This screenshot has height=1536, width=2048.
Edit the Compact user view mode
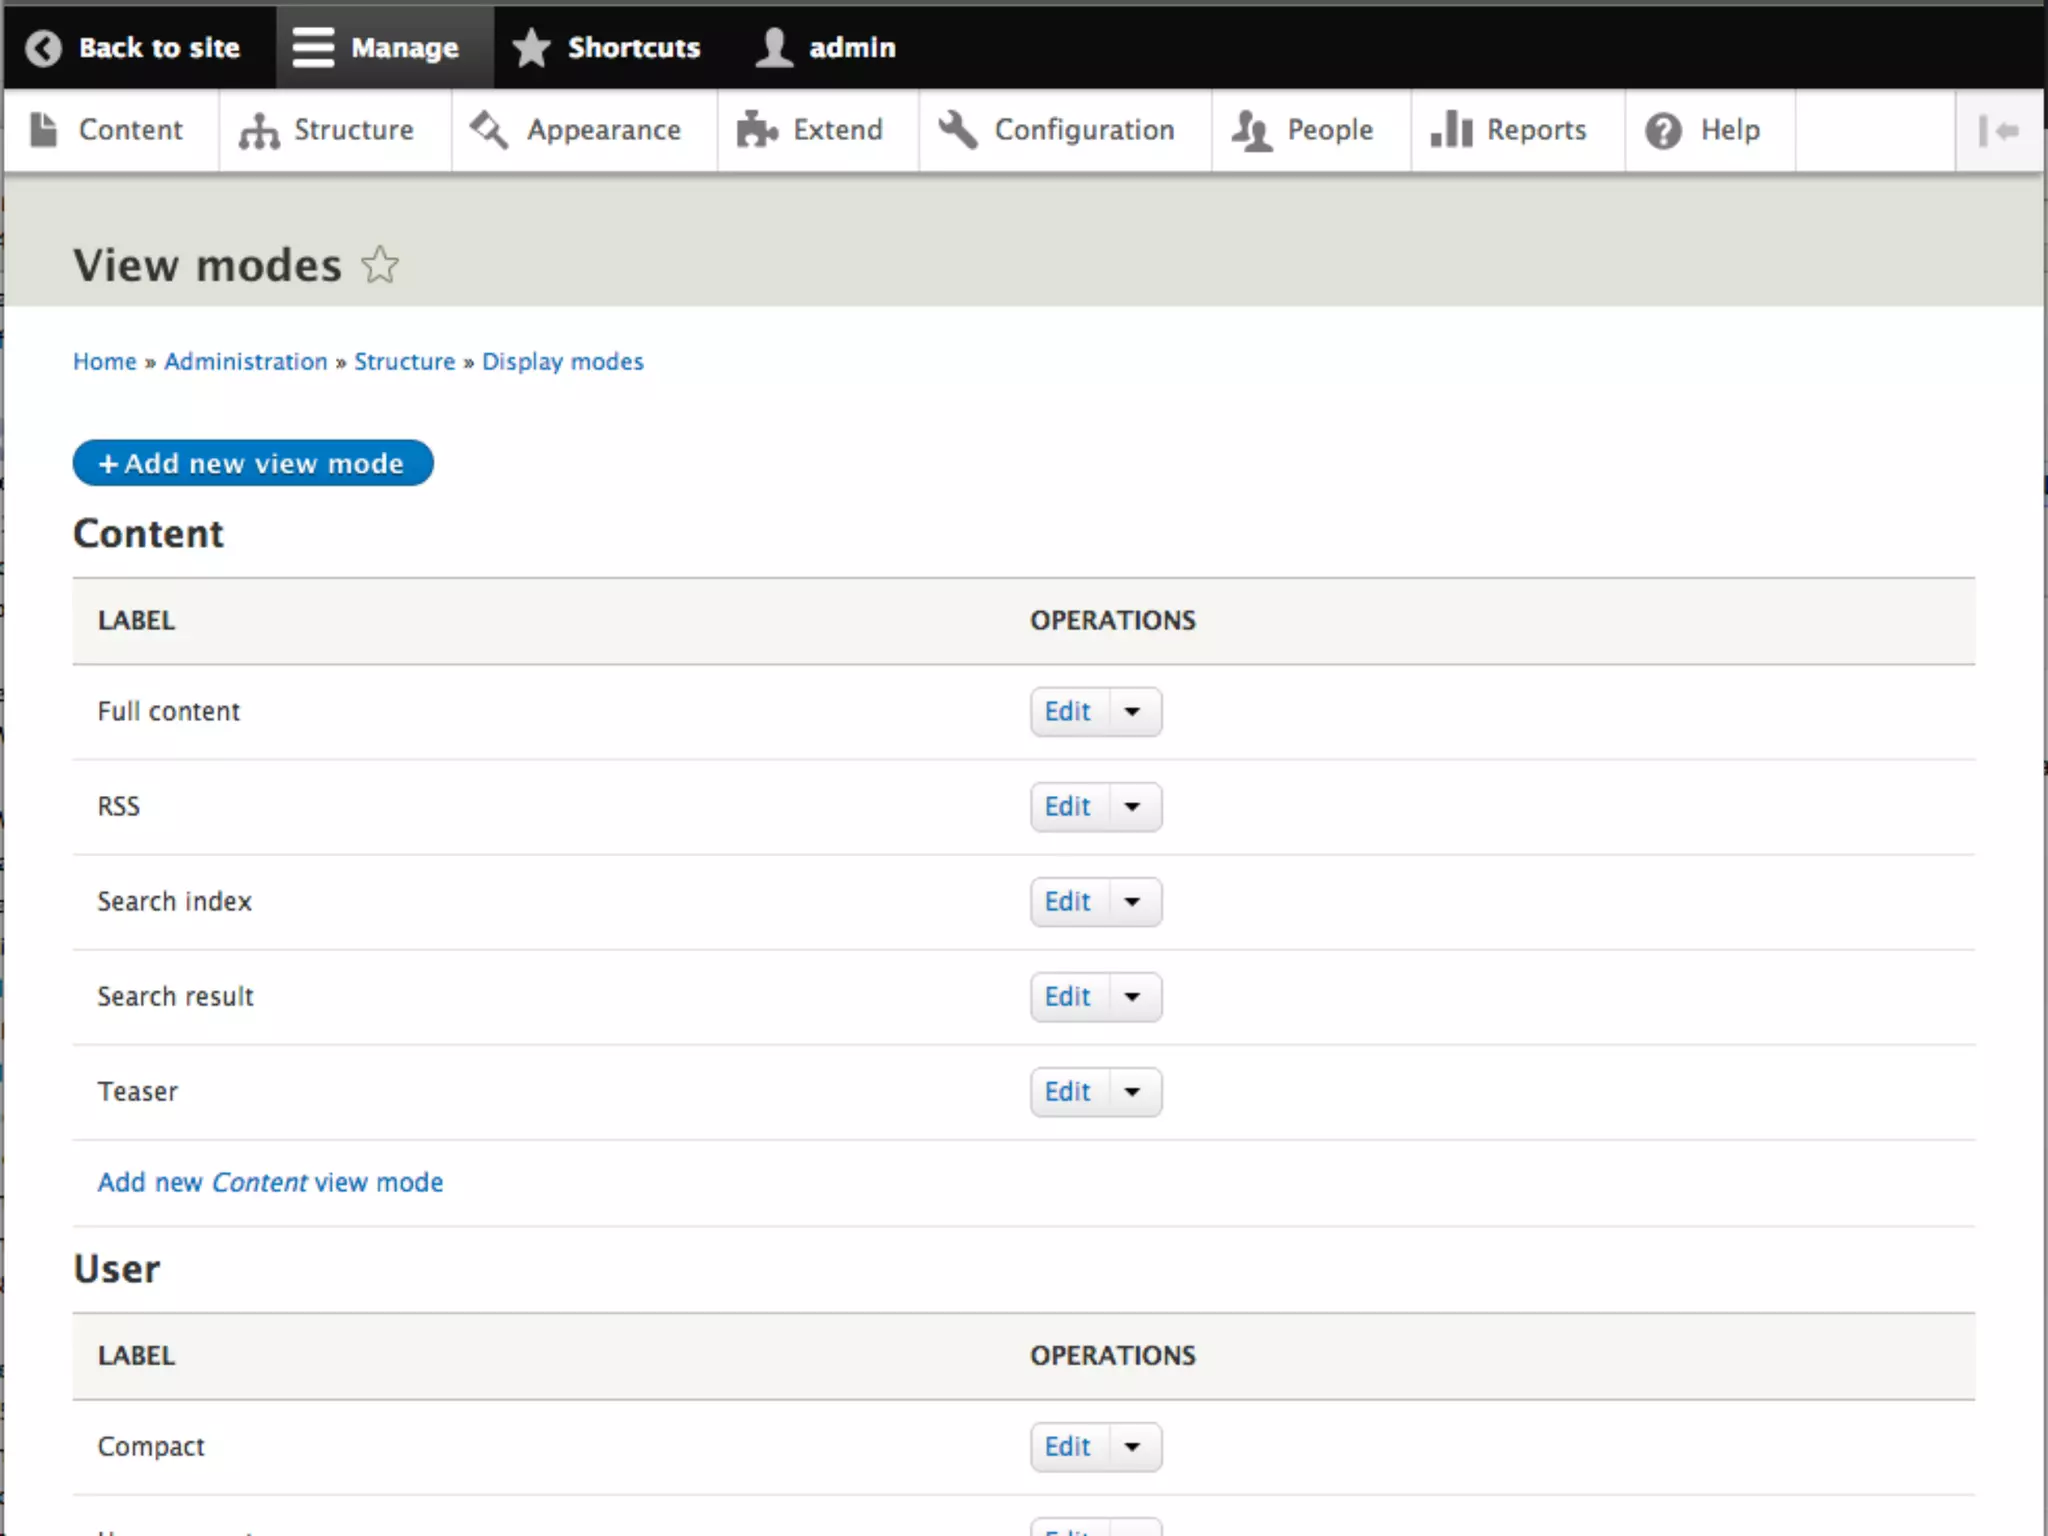pyautogui.click(x=1069, y=1447)
